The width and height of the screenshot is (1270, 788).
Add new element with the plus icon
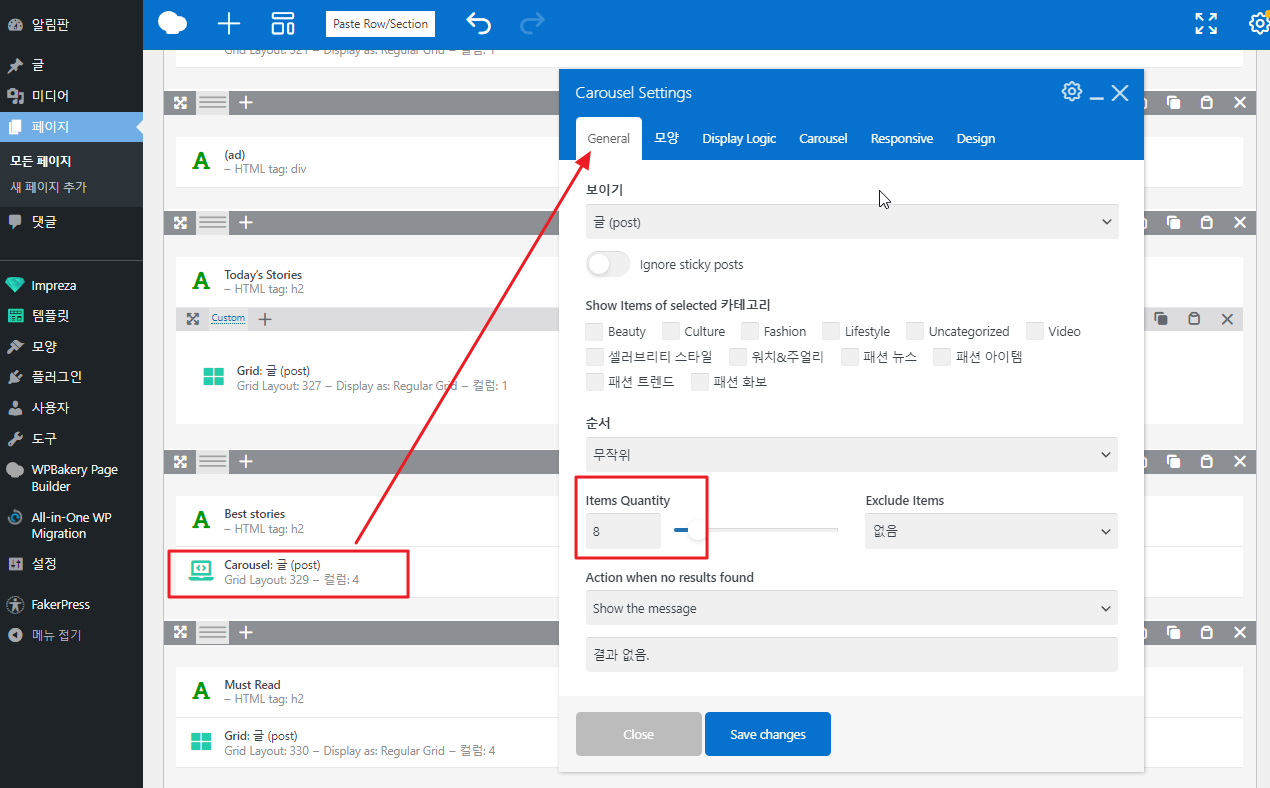(x=229, y=23)
